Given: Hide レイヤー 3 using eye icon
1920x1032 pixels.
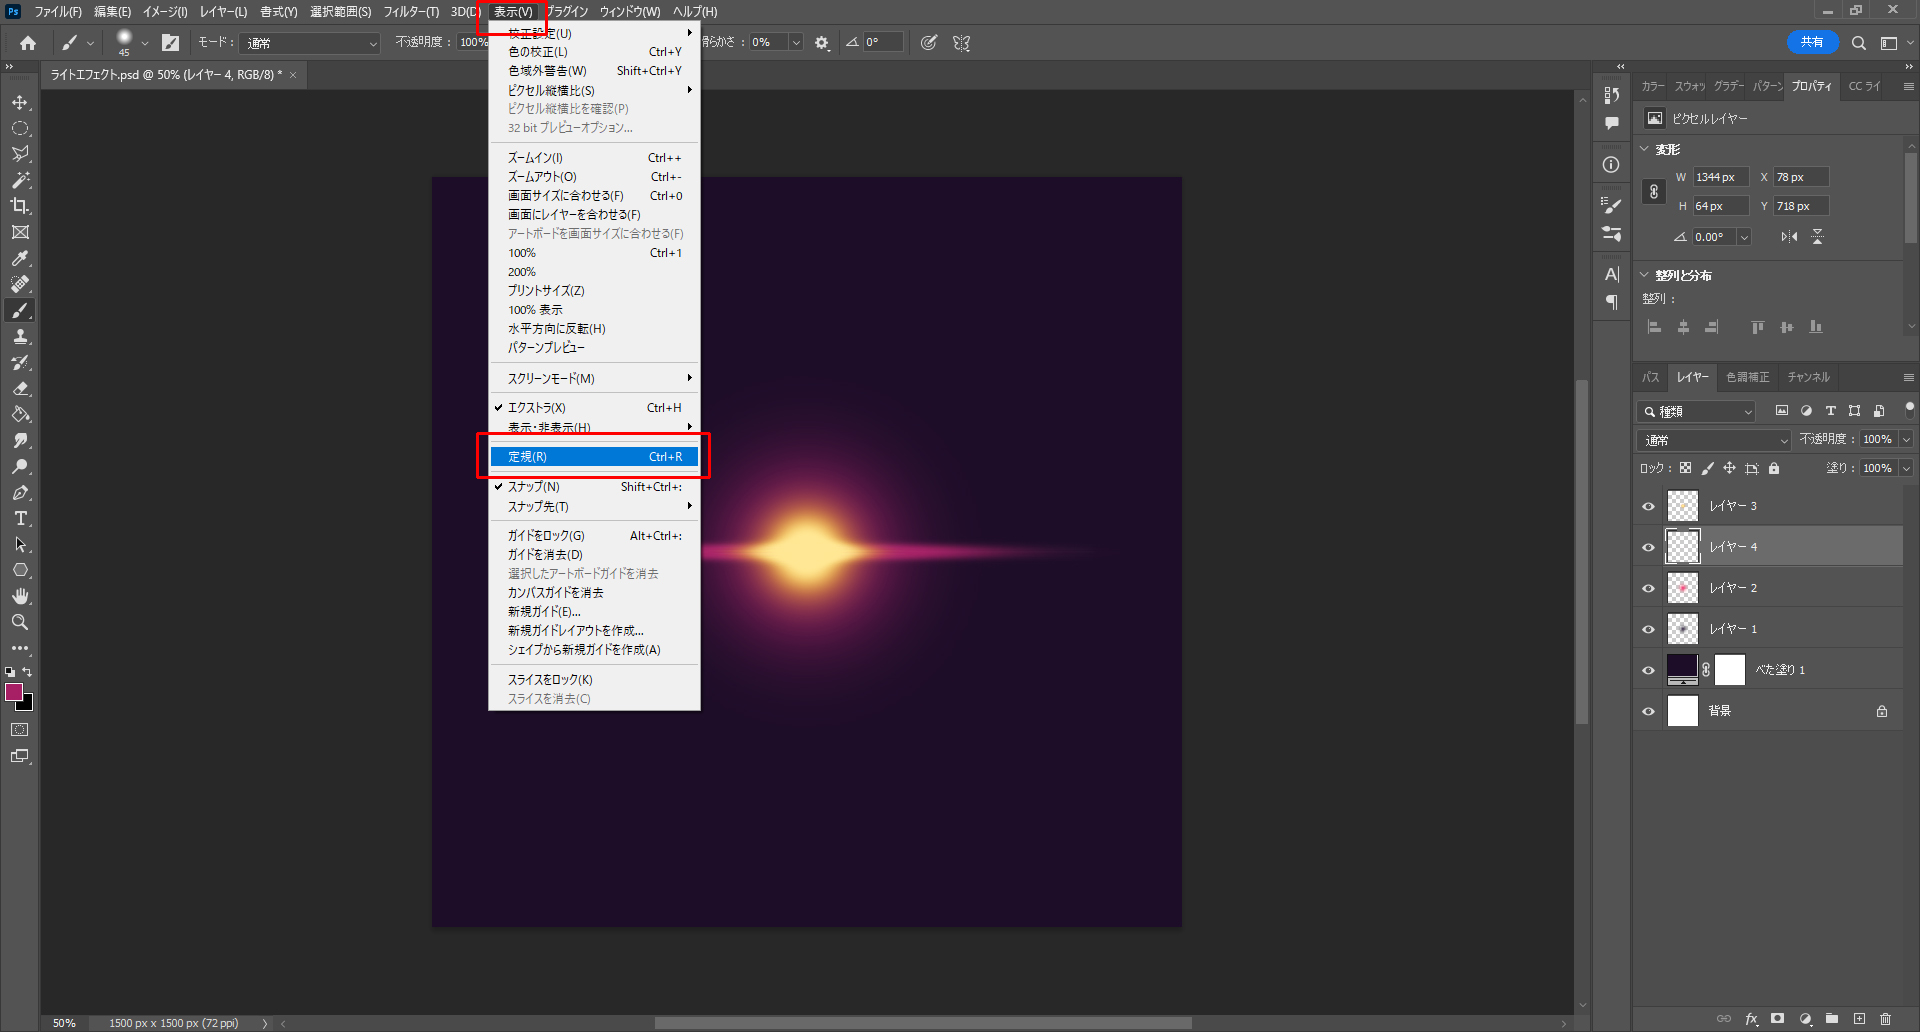Looking at the screenshot, I should [1649, 506].
